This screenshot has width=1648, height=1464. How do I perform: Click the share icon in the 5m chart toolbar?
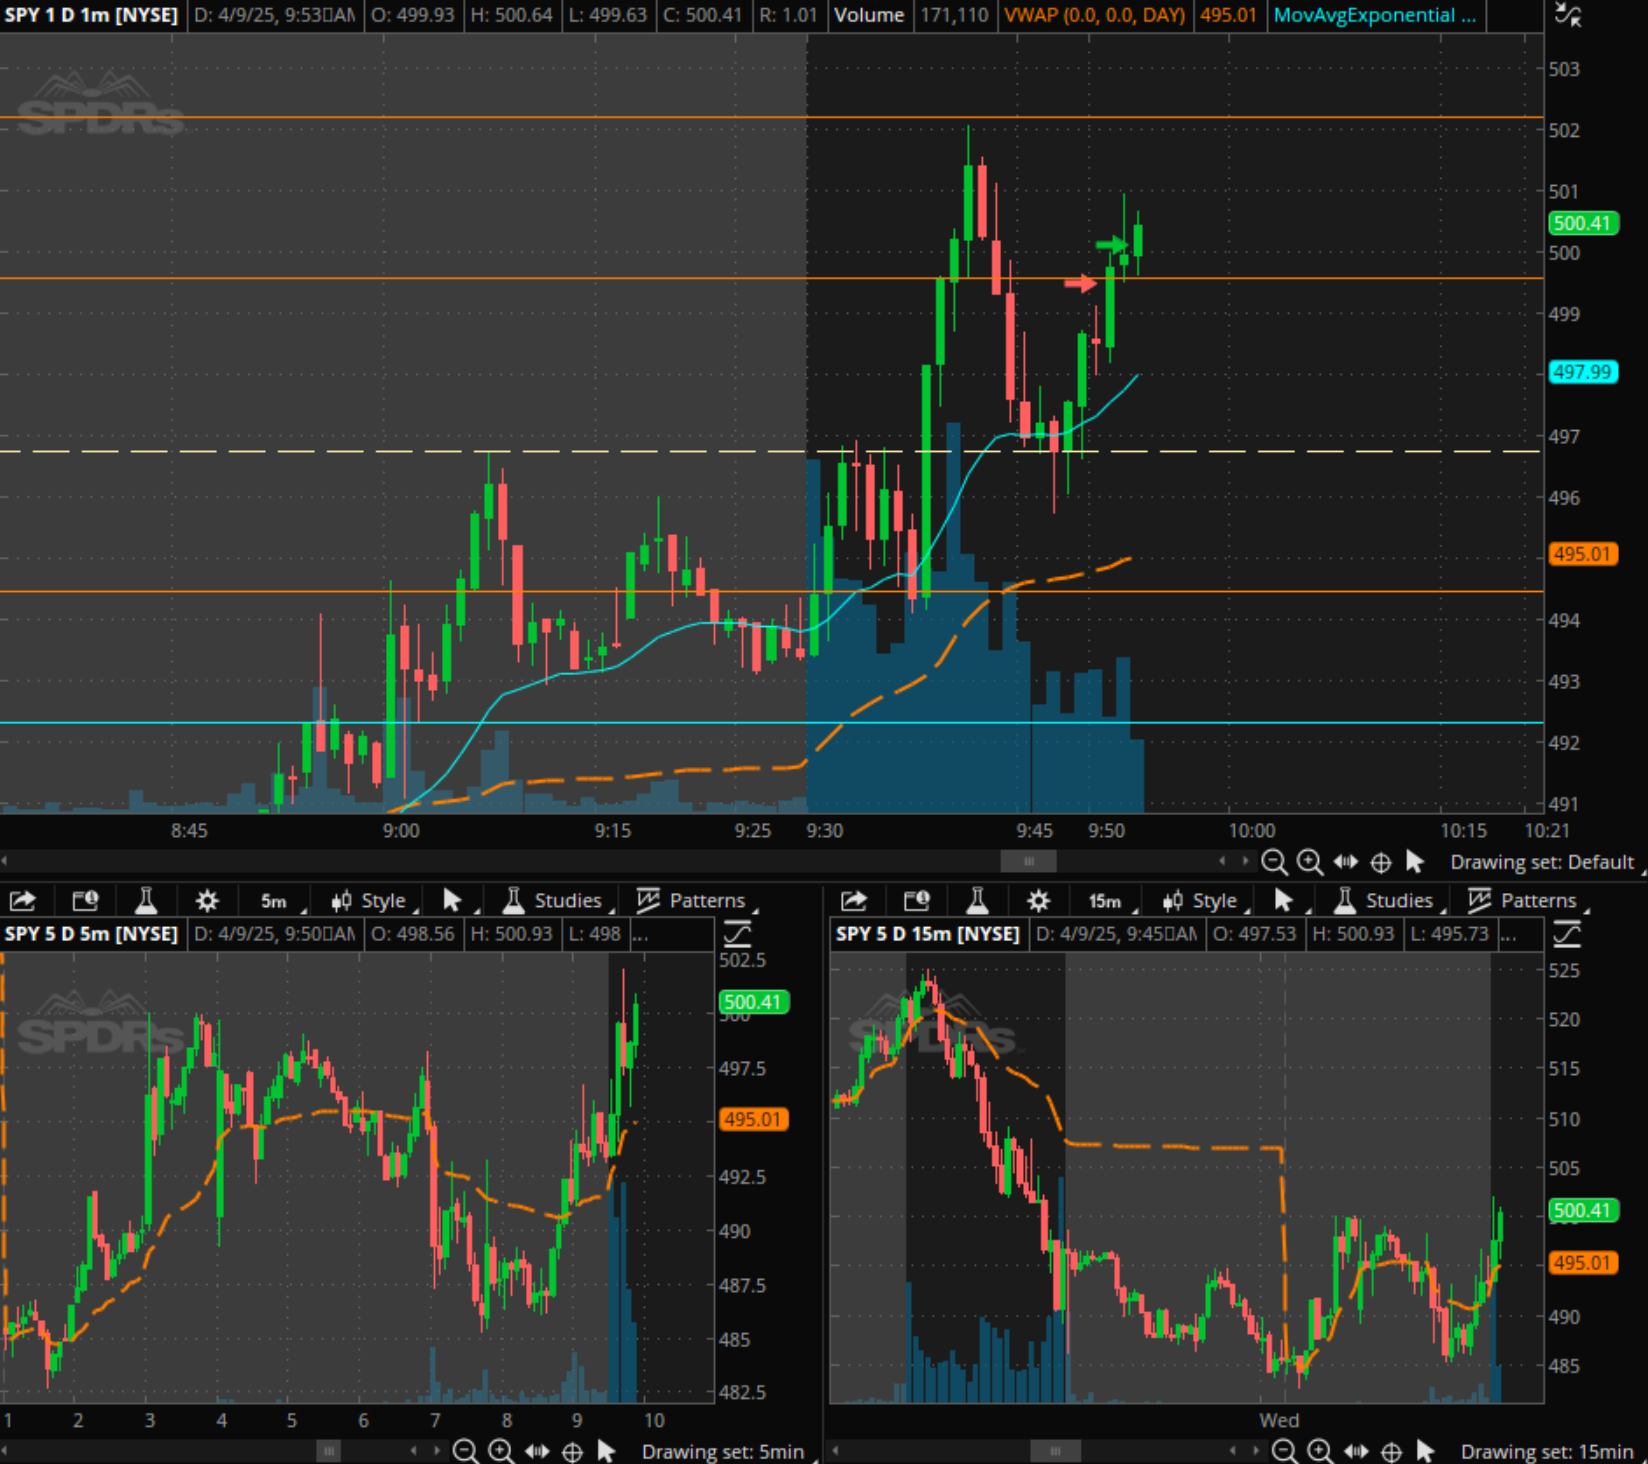coord(23,901)
